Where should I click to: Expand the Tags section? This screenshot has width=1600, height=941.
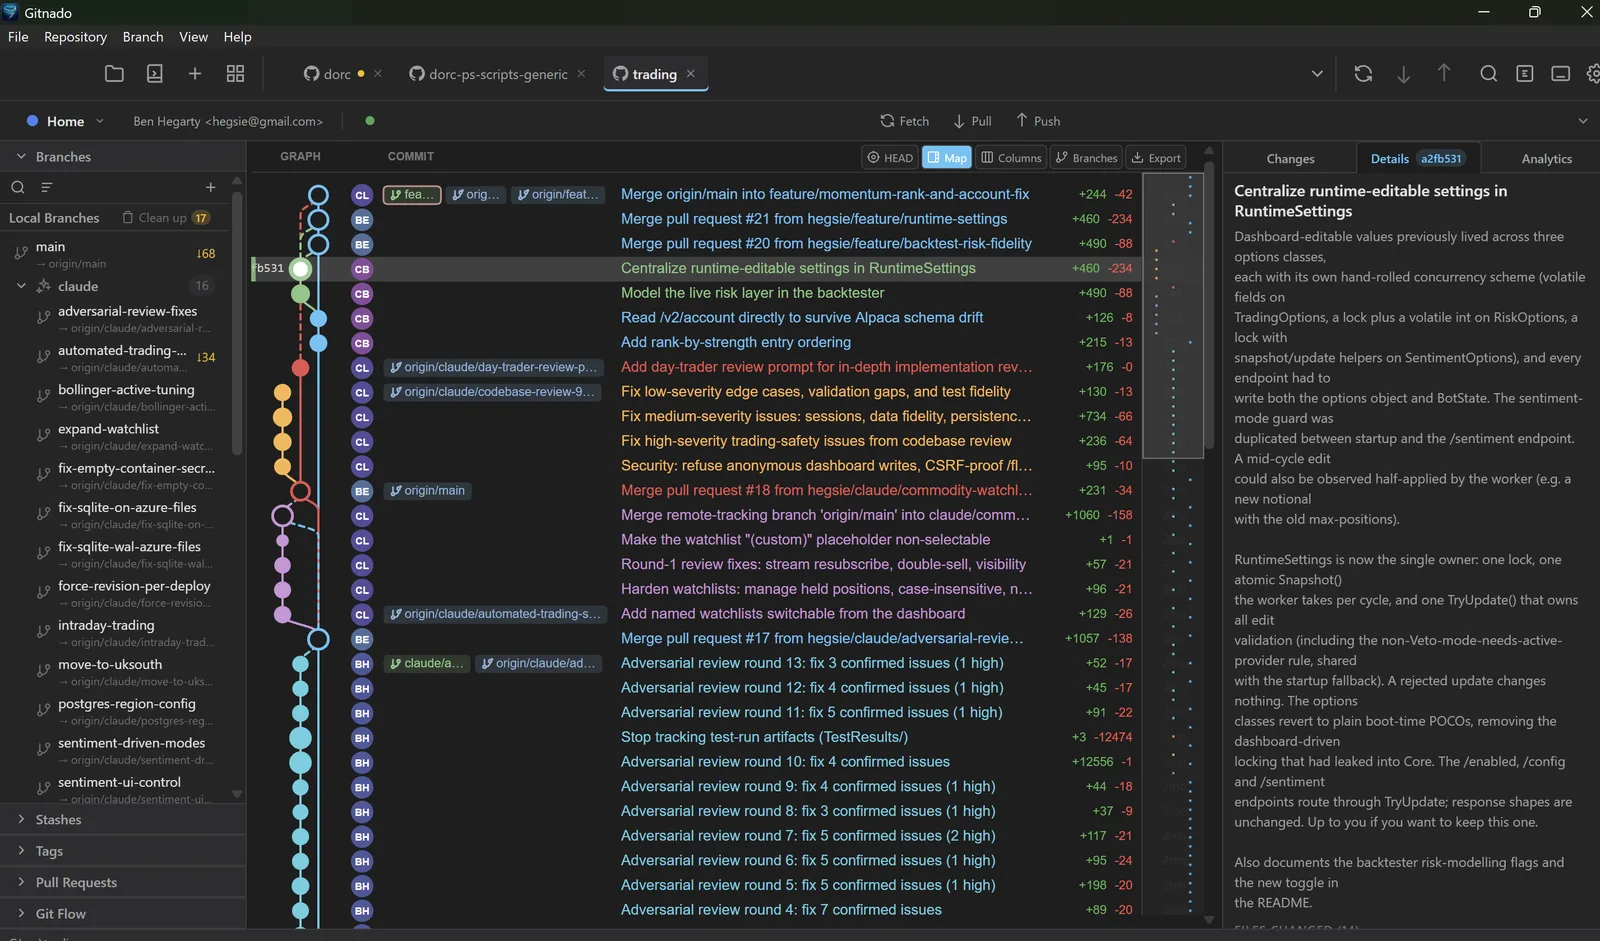pyautogui.click(x=21, y=851)
